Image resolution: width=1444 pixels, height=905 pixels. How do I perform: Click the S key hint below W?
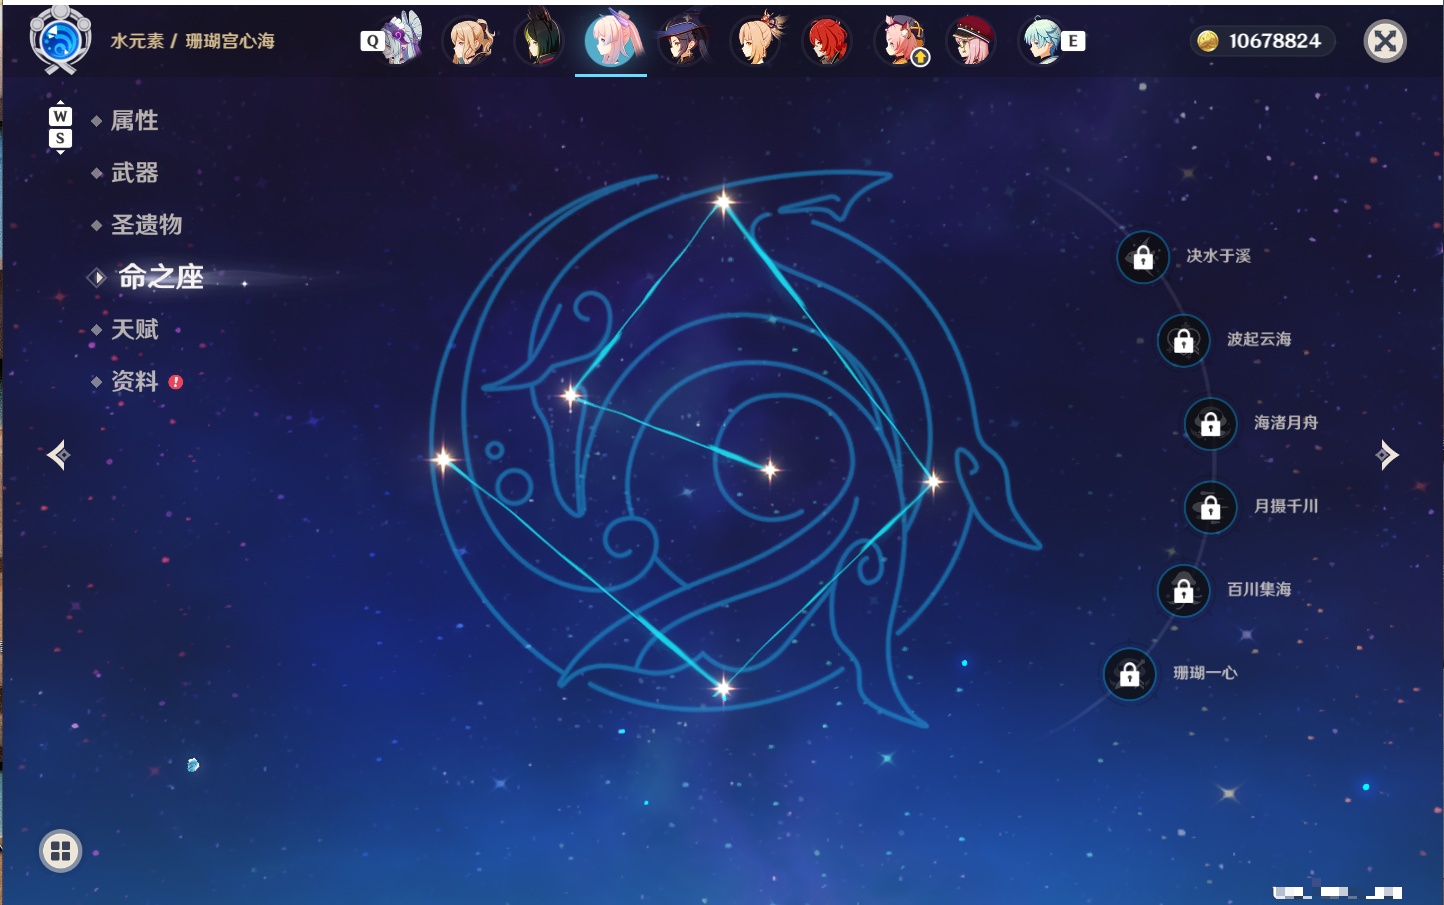tap(60, 139)
